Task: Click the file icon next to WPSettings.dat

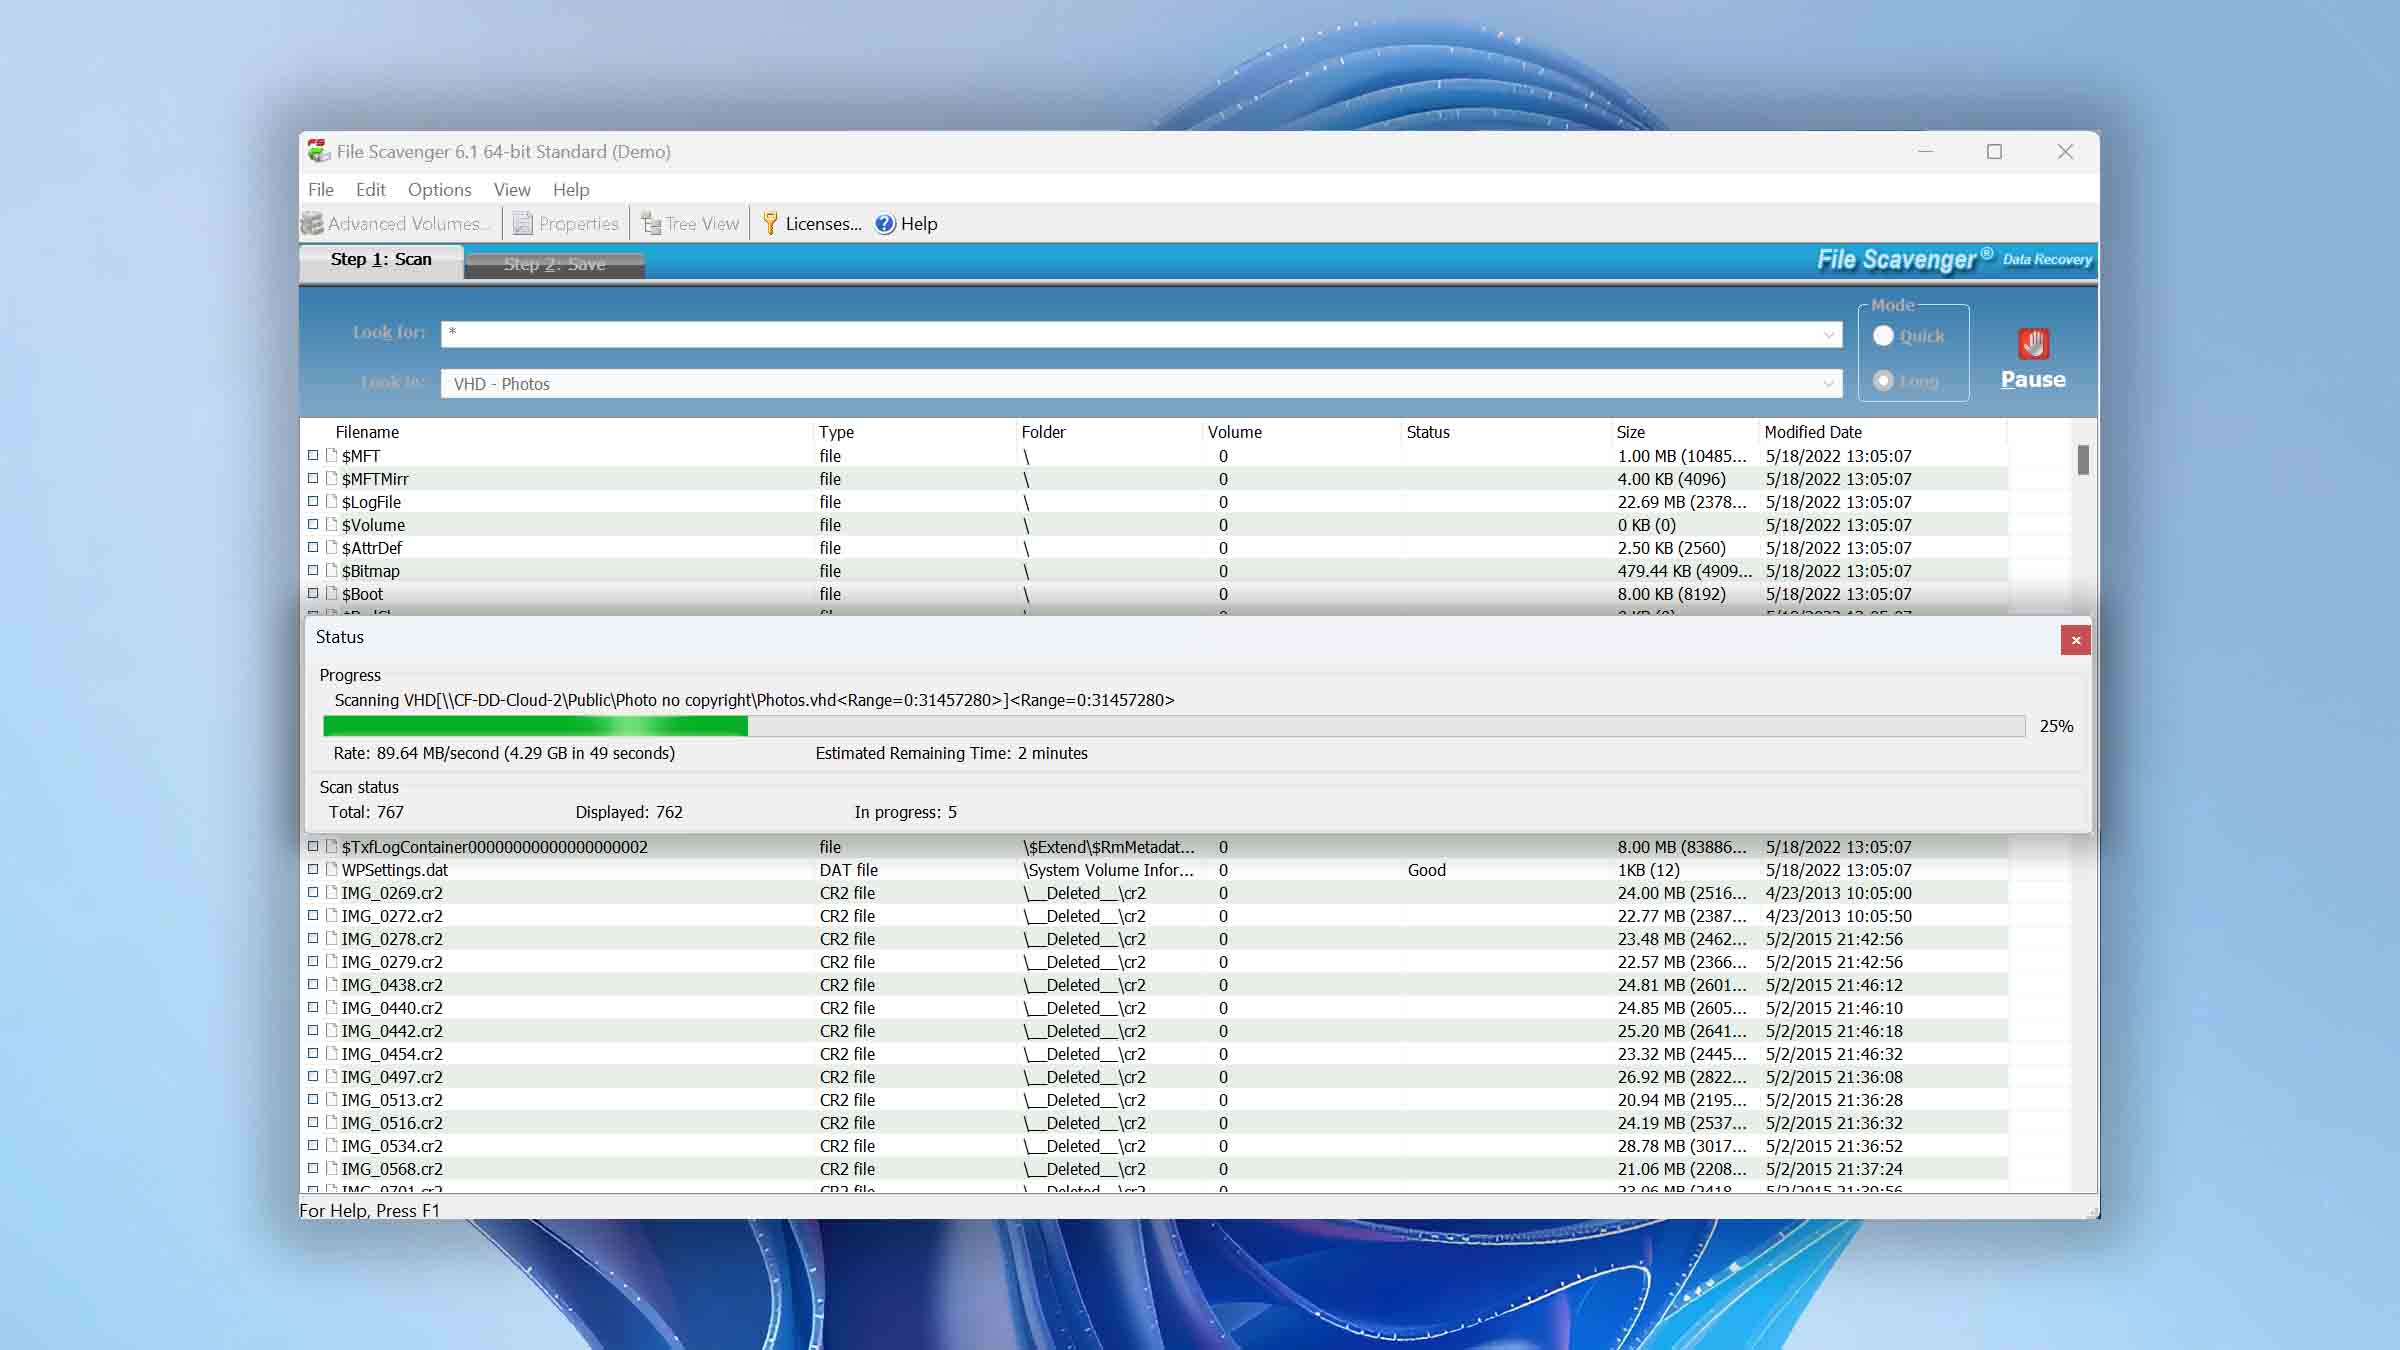Action: (331, 870)
